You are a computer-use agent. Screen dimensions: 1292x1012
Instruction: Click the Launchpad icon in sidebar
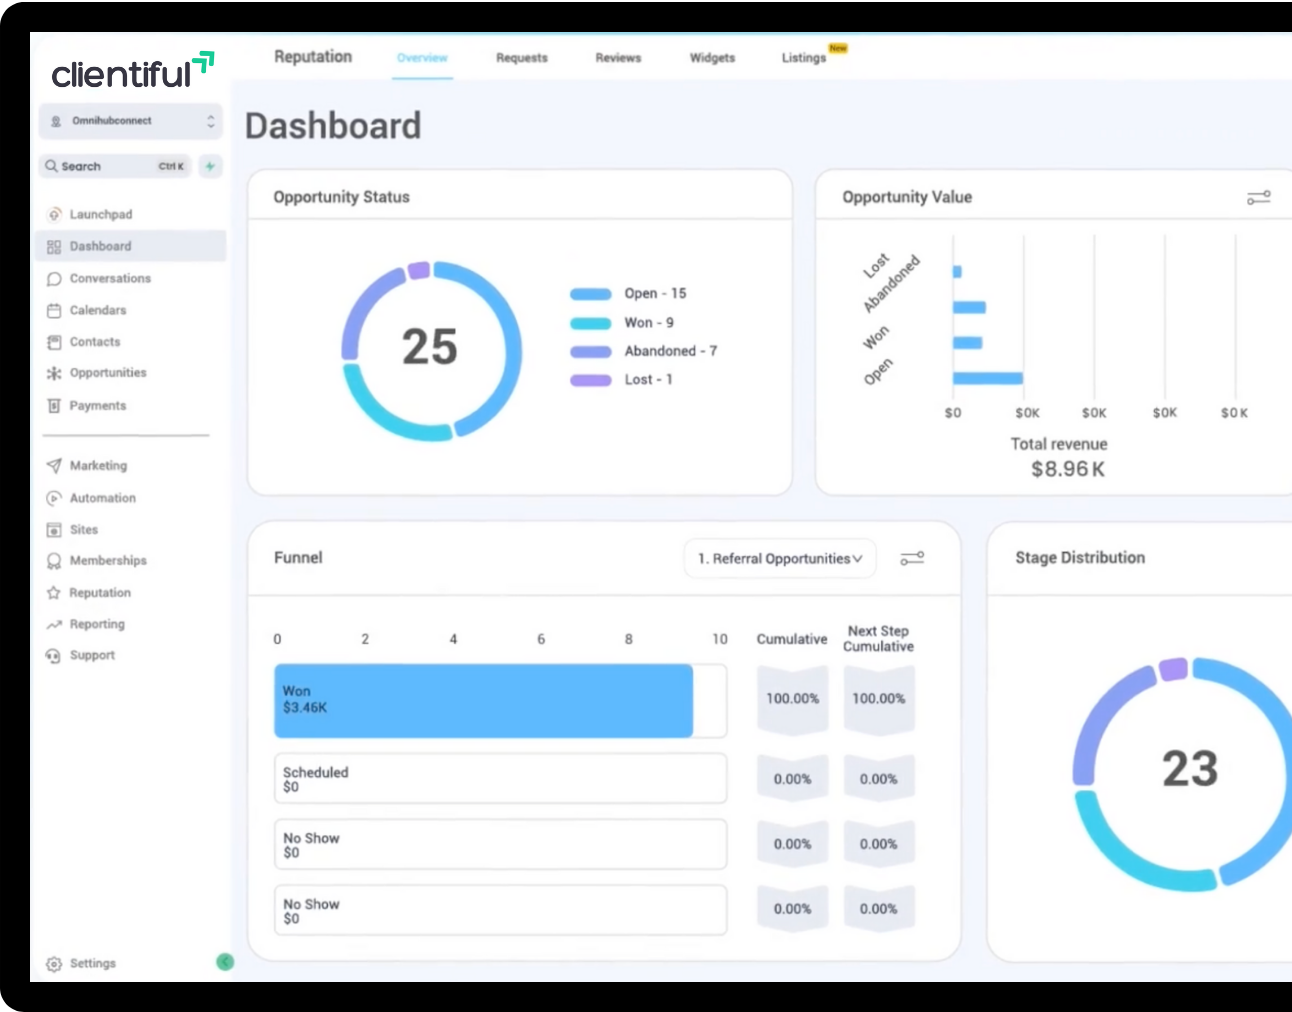pos(54,214)
